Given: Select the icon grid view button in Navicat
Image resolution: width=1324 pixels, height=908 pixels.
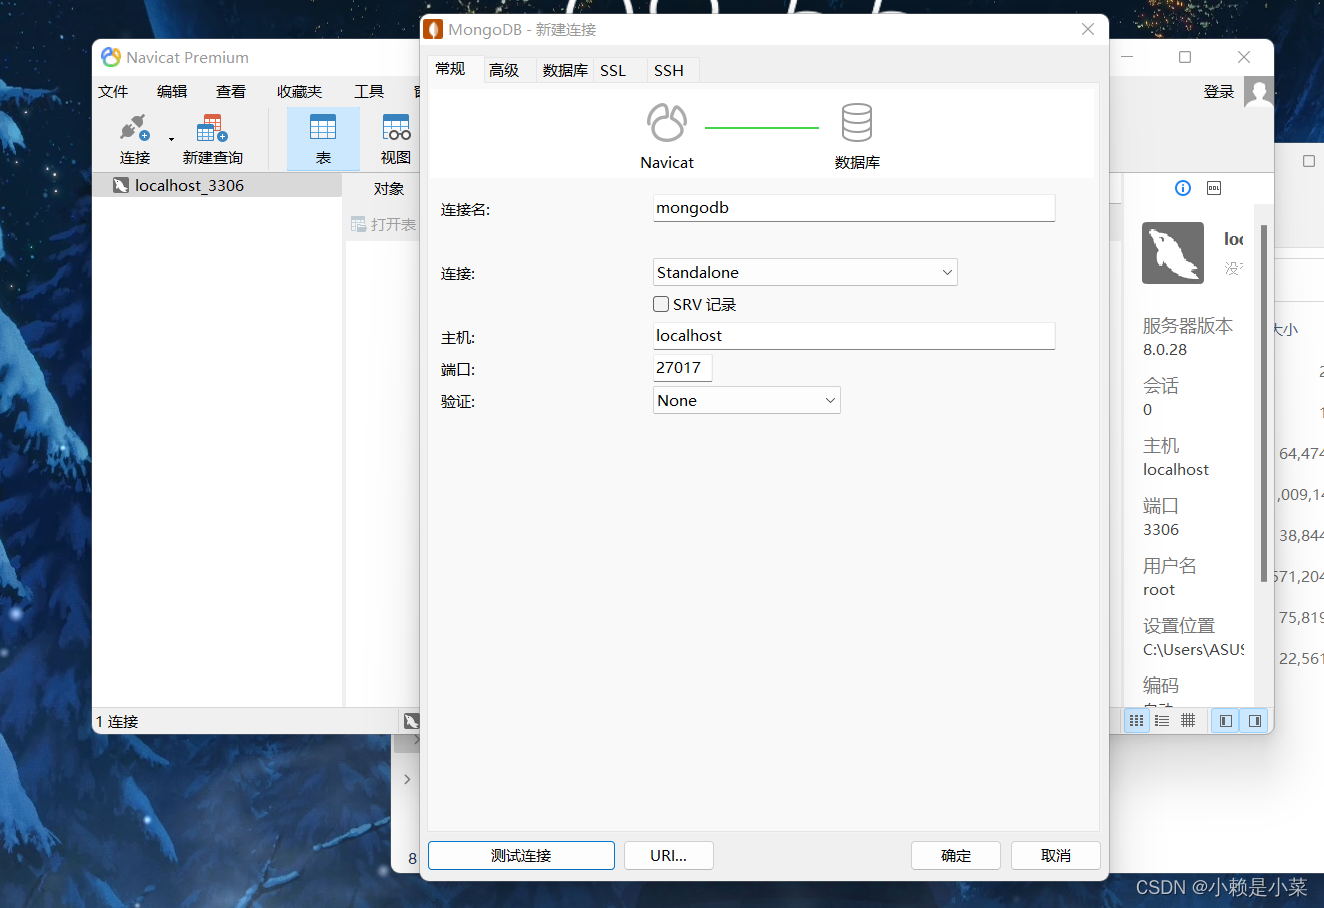Looking at the screenshot, I should [1136, 720].
